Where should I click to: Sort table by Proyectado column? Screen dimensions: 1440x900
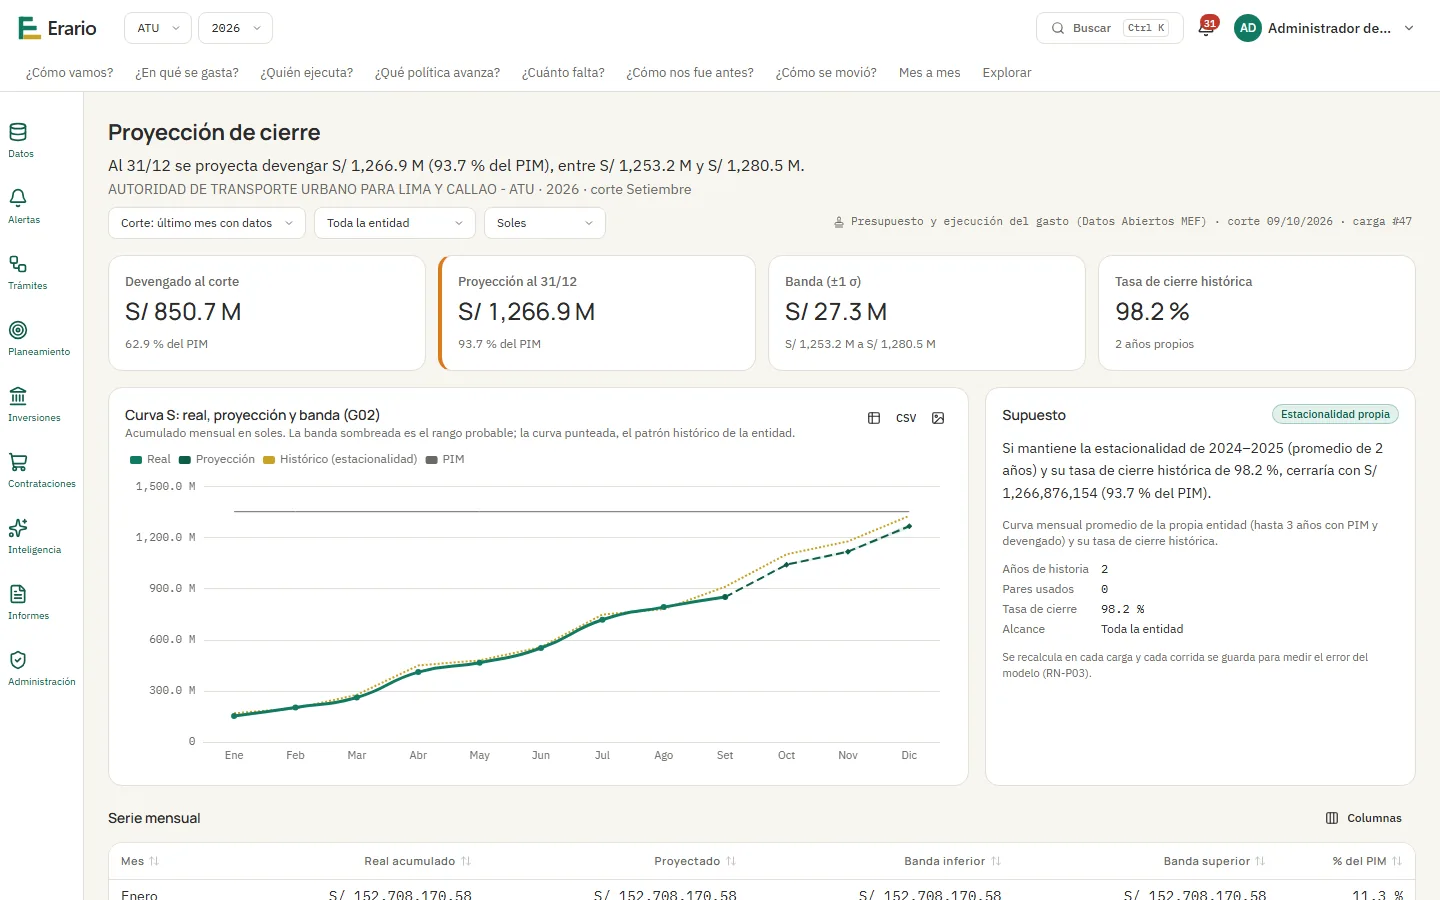click(x=695, y=861)
